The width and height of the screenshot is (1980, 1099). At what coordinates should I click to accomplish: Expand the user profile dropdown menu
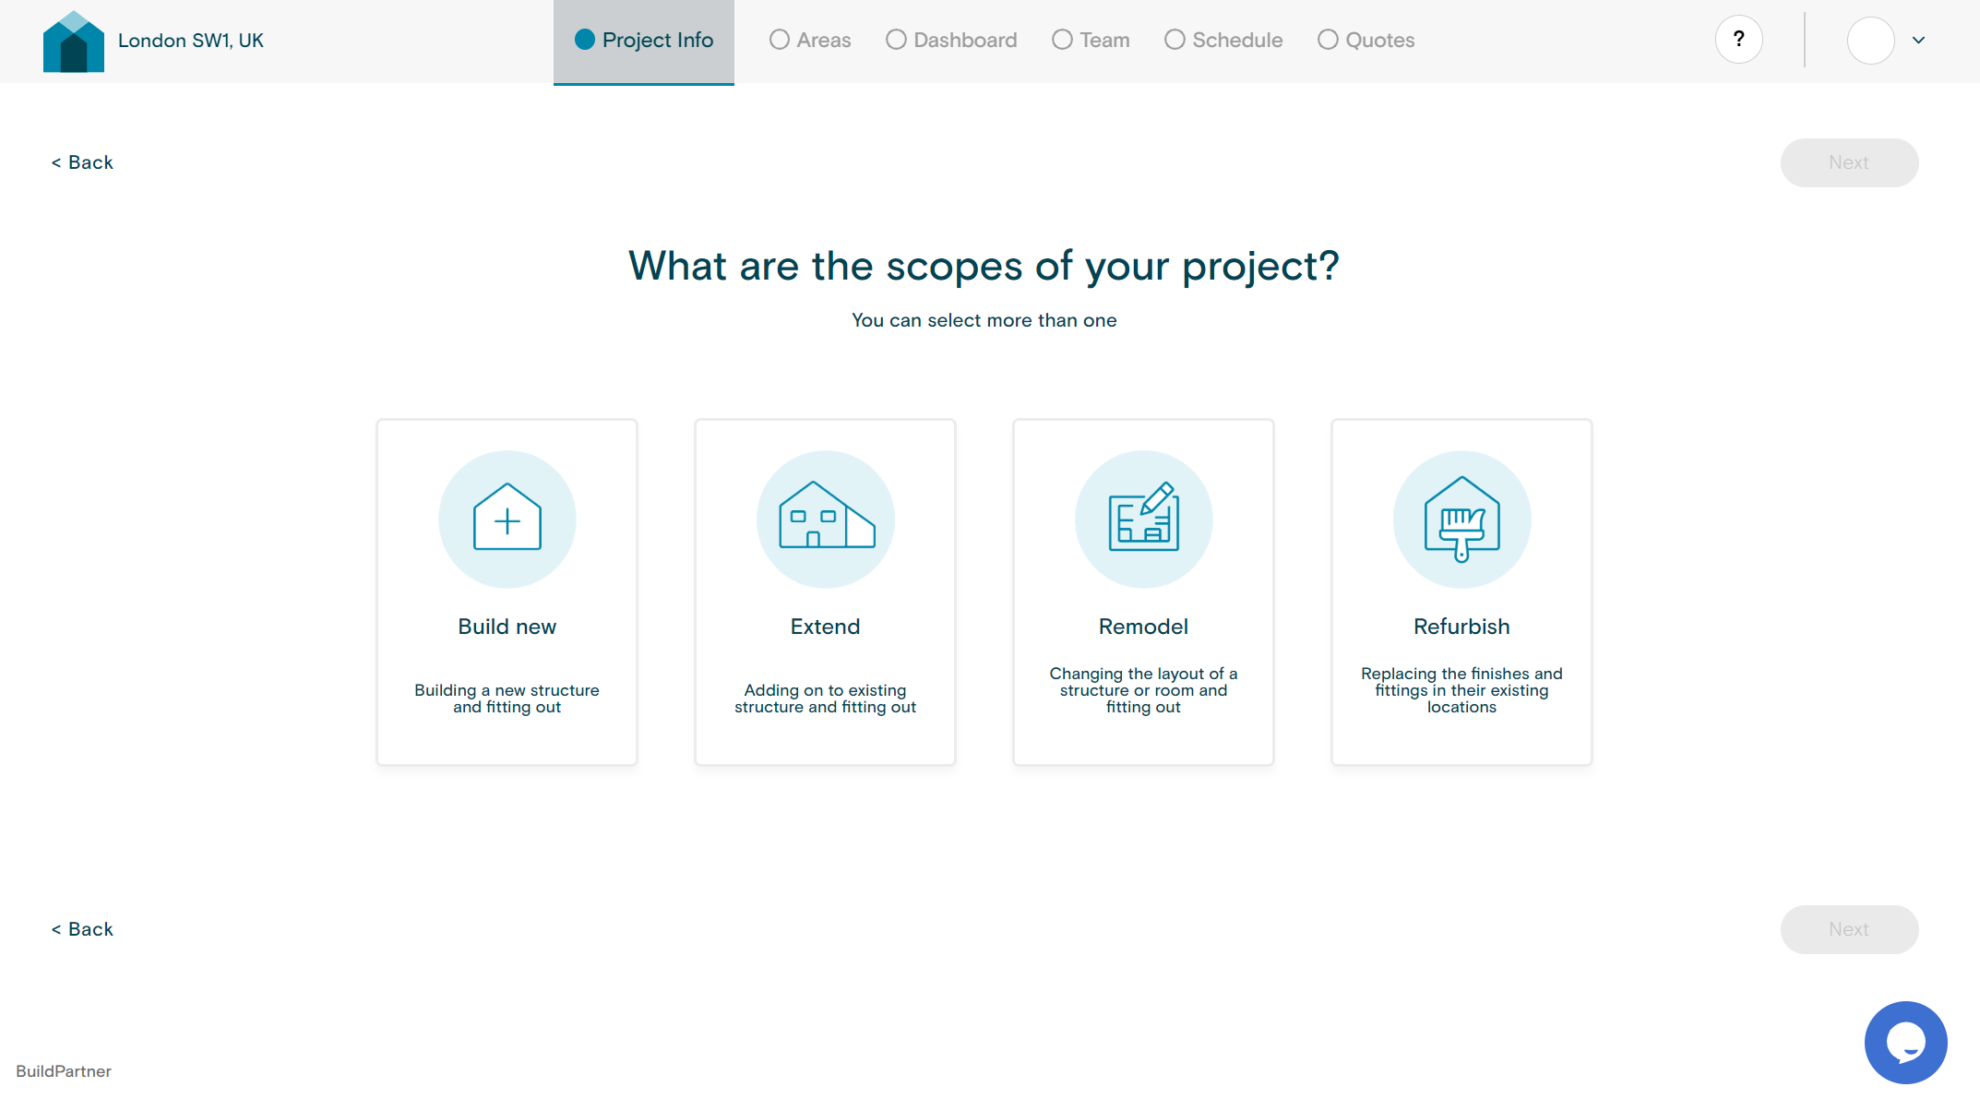point(1918,41)
